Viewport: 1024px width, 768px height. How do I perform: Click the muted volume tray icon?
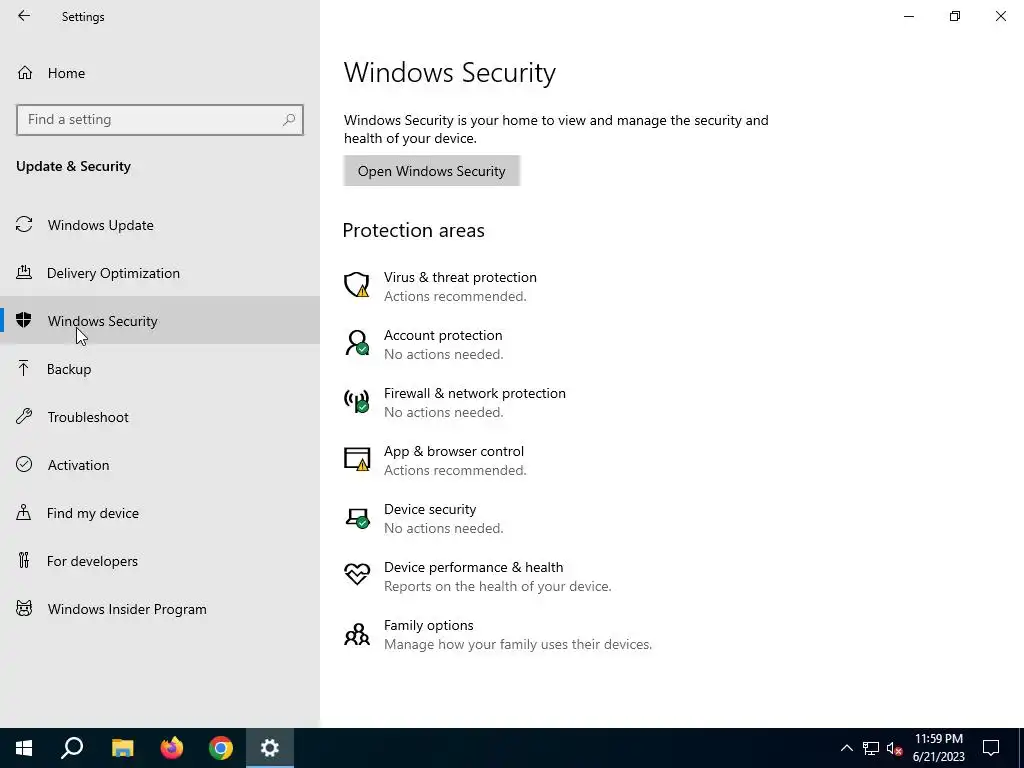point(895,748)
